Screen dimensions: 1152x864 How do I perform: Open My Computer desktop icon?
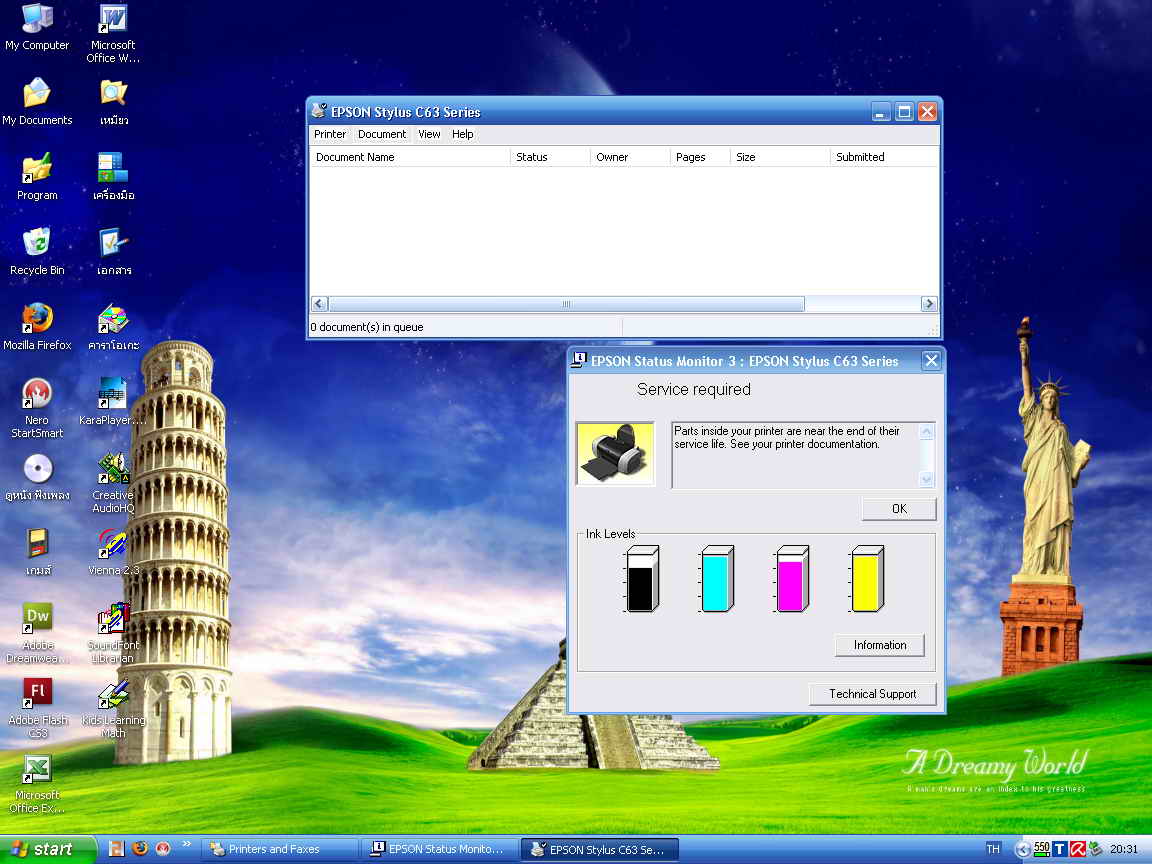pyautogui.click(x=37, y=28)
